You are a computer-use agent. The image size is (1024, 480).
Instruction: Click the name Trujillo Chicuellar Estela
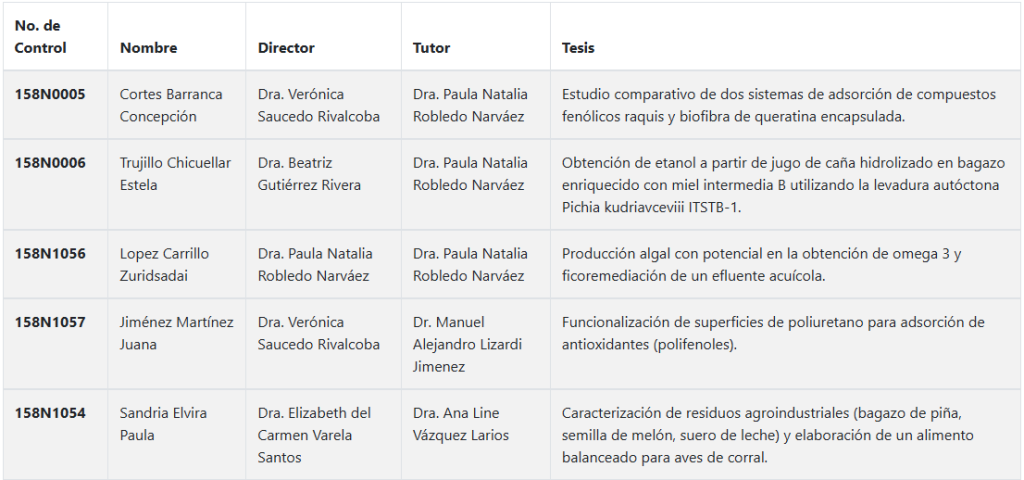pyautogui.click(x=175, y=174)
